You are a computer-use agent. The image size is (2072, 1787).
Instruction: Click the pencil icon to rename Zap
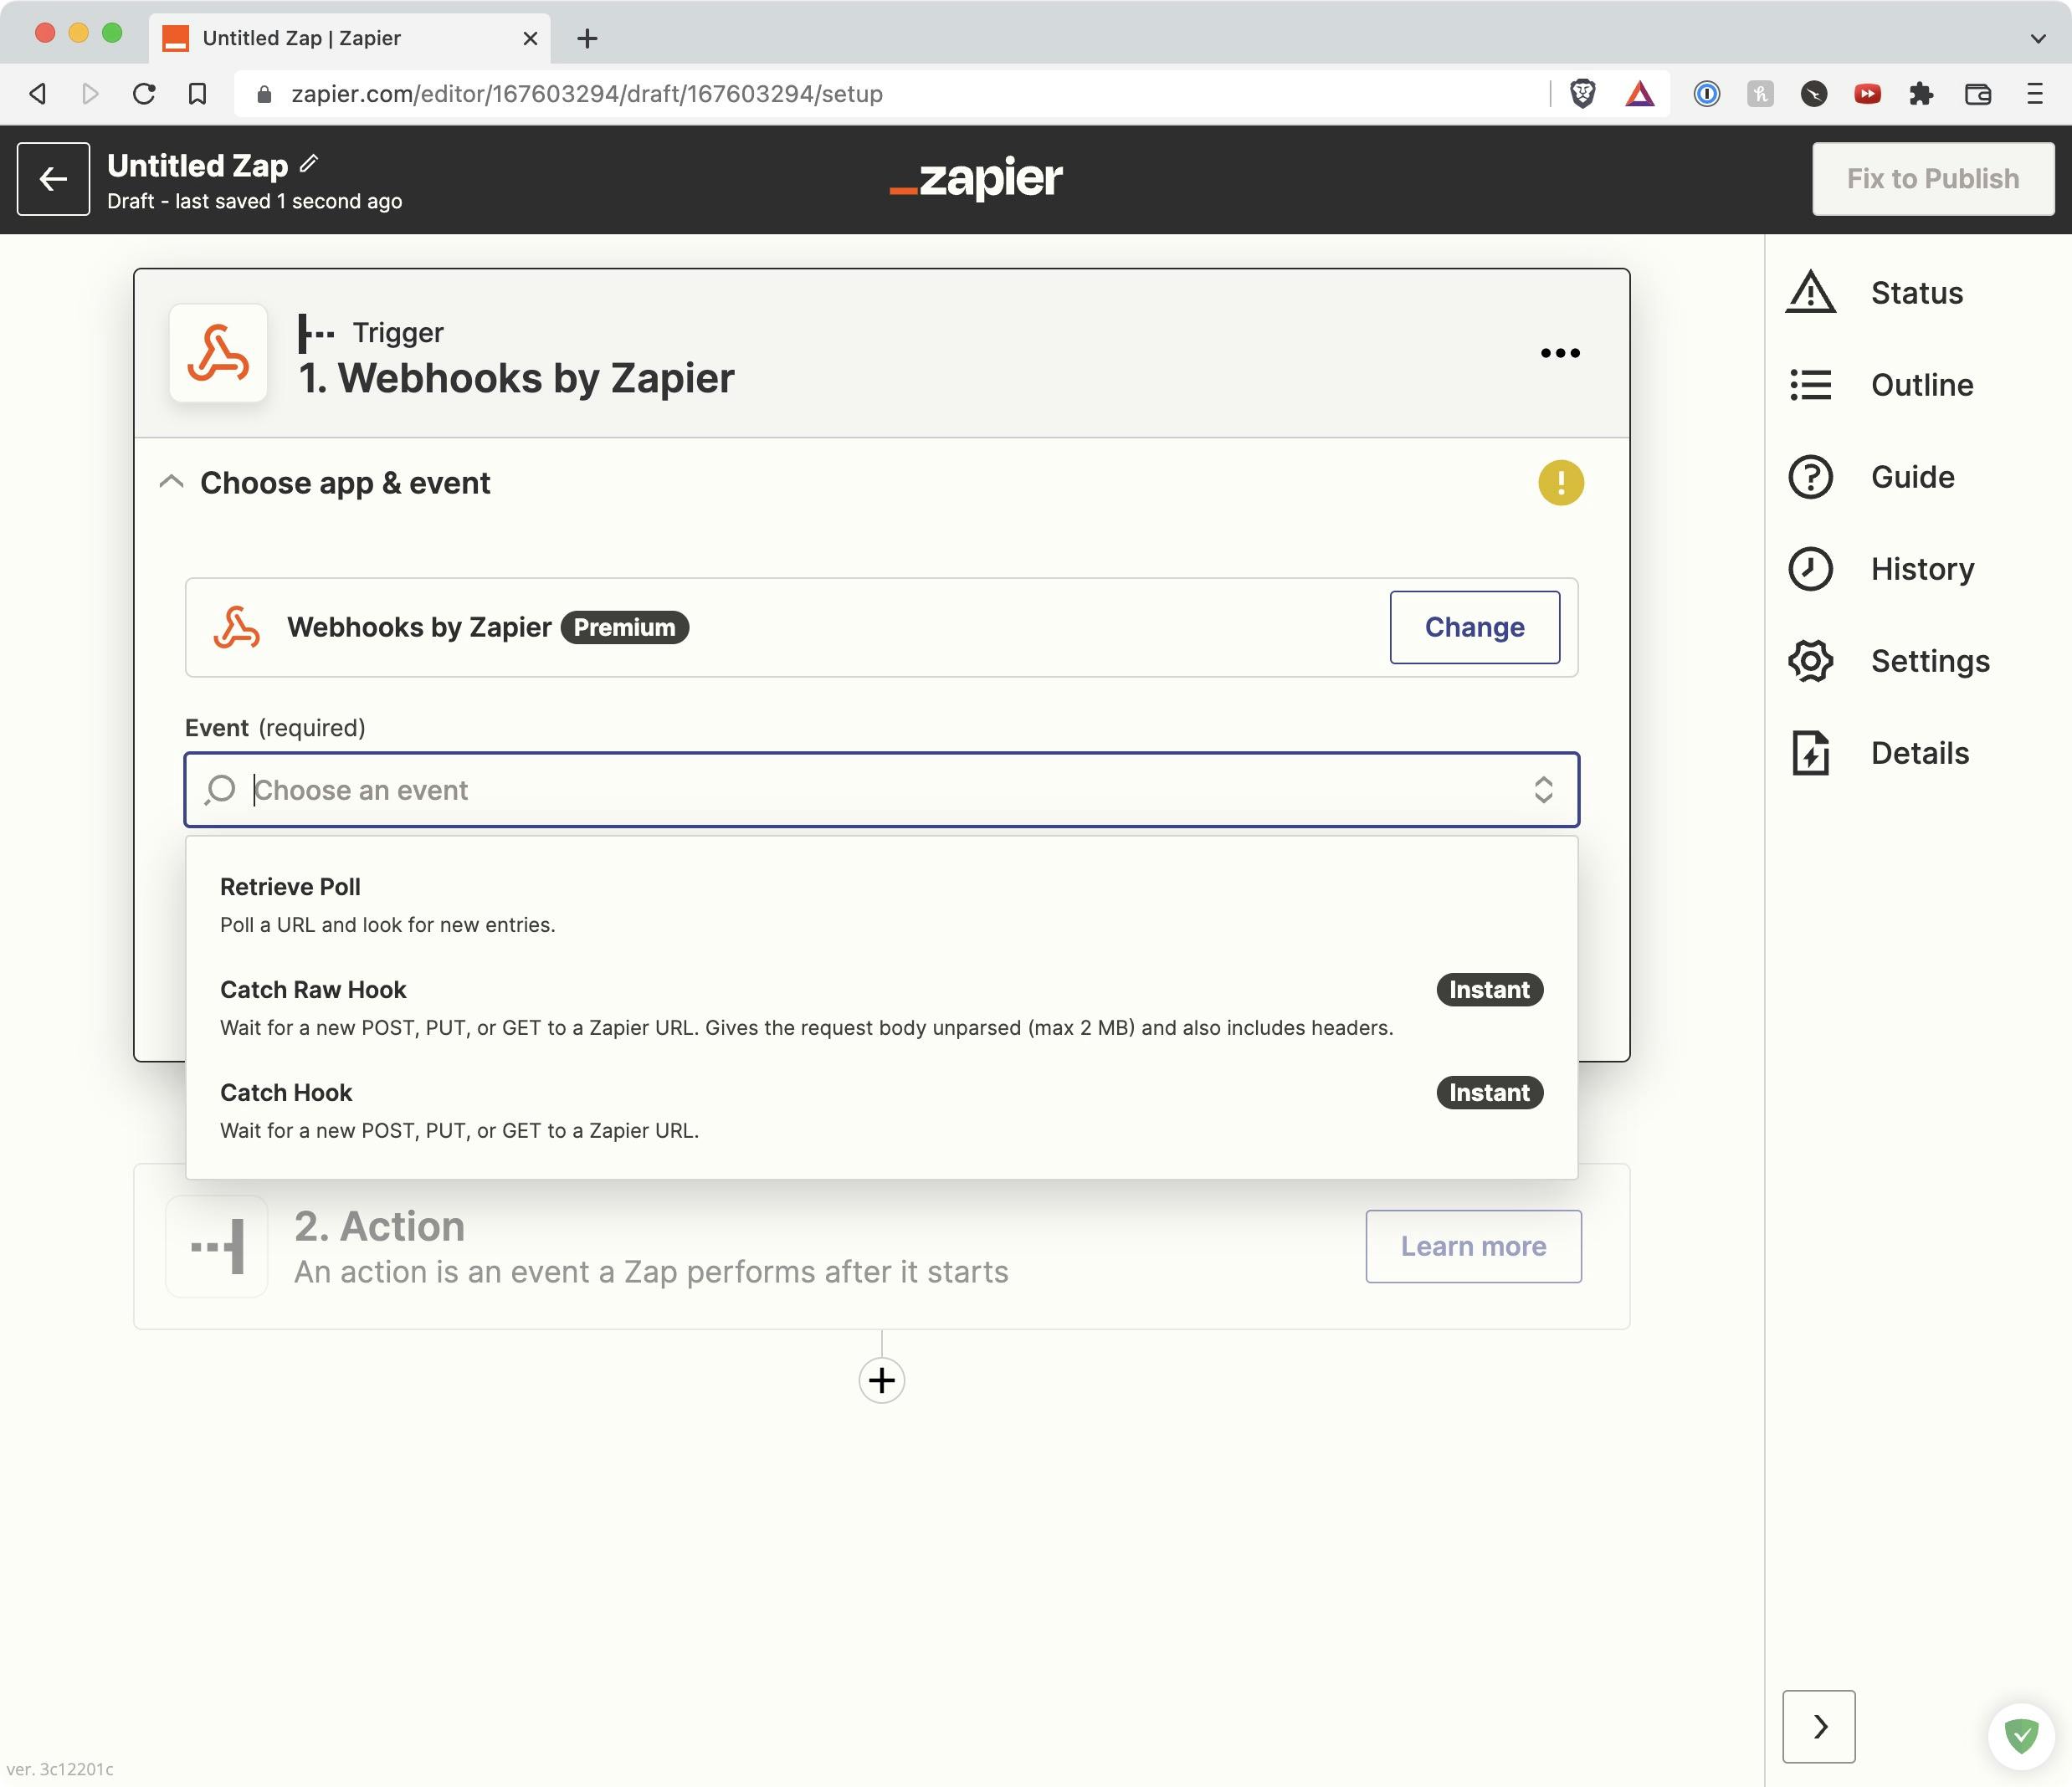[309, 163]
